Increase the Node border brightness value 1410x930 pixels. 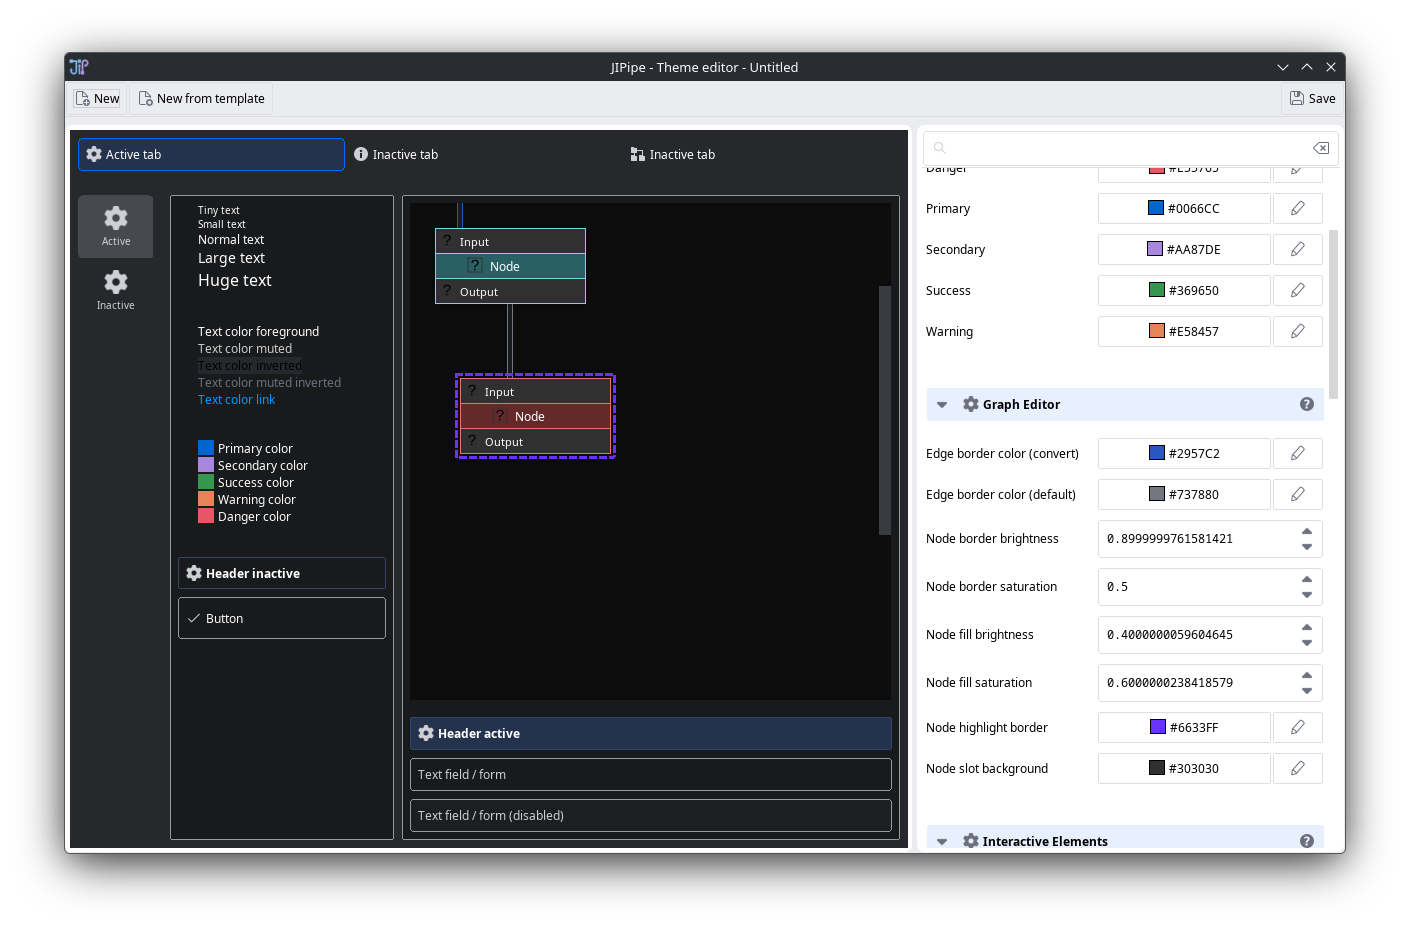click(x=1307, y=531)
